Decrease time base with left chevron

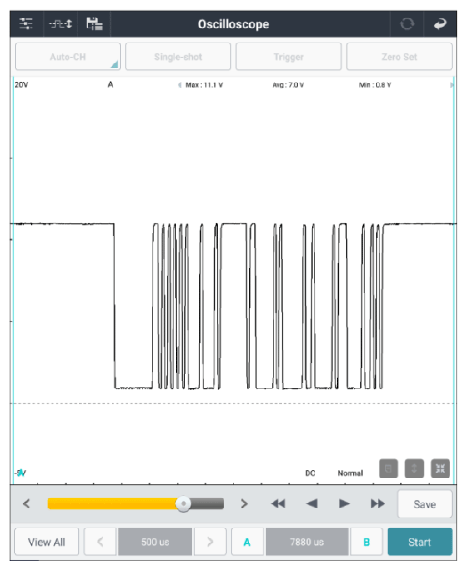(100, 542)
